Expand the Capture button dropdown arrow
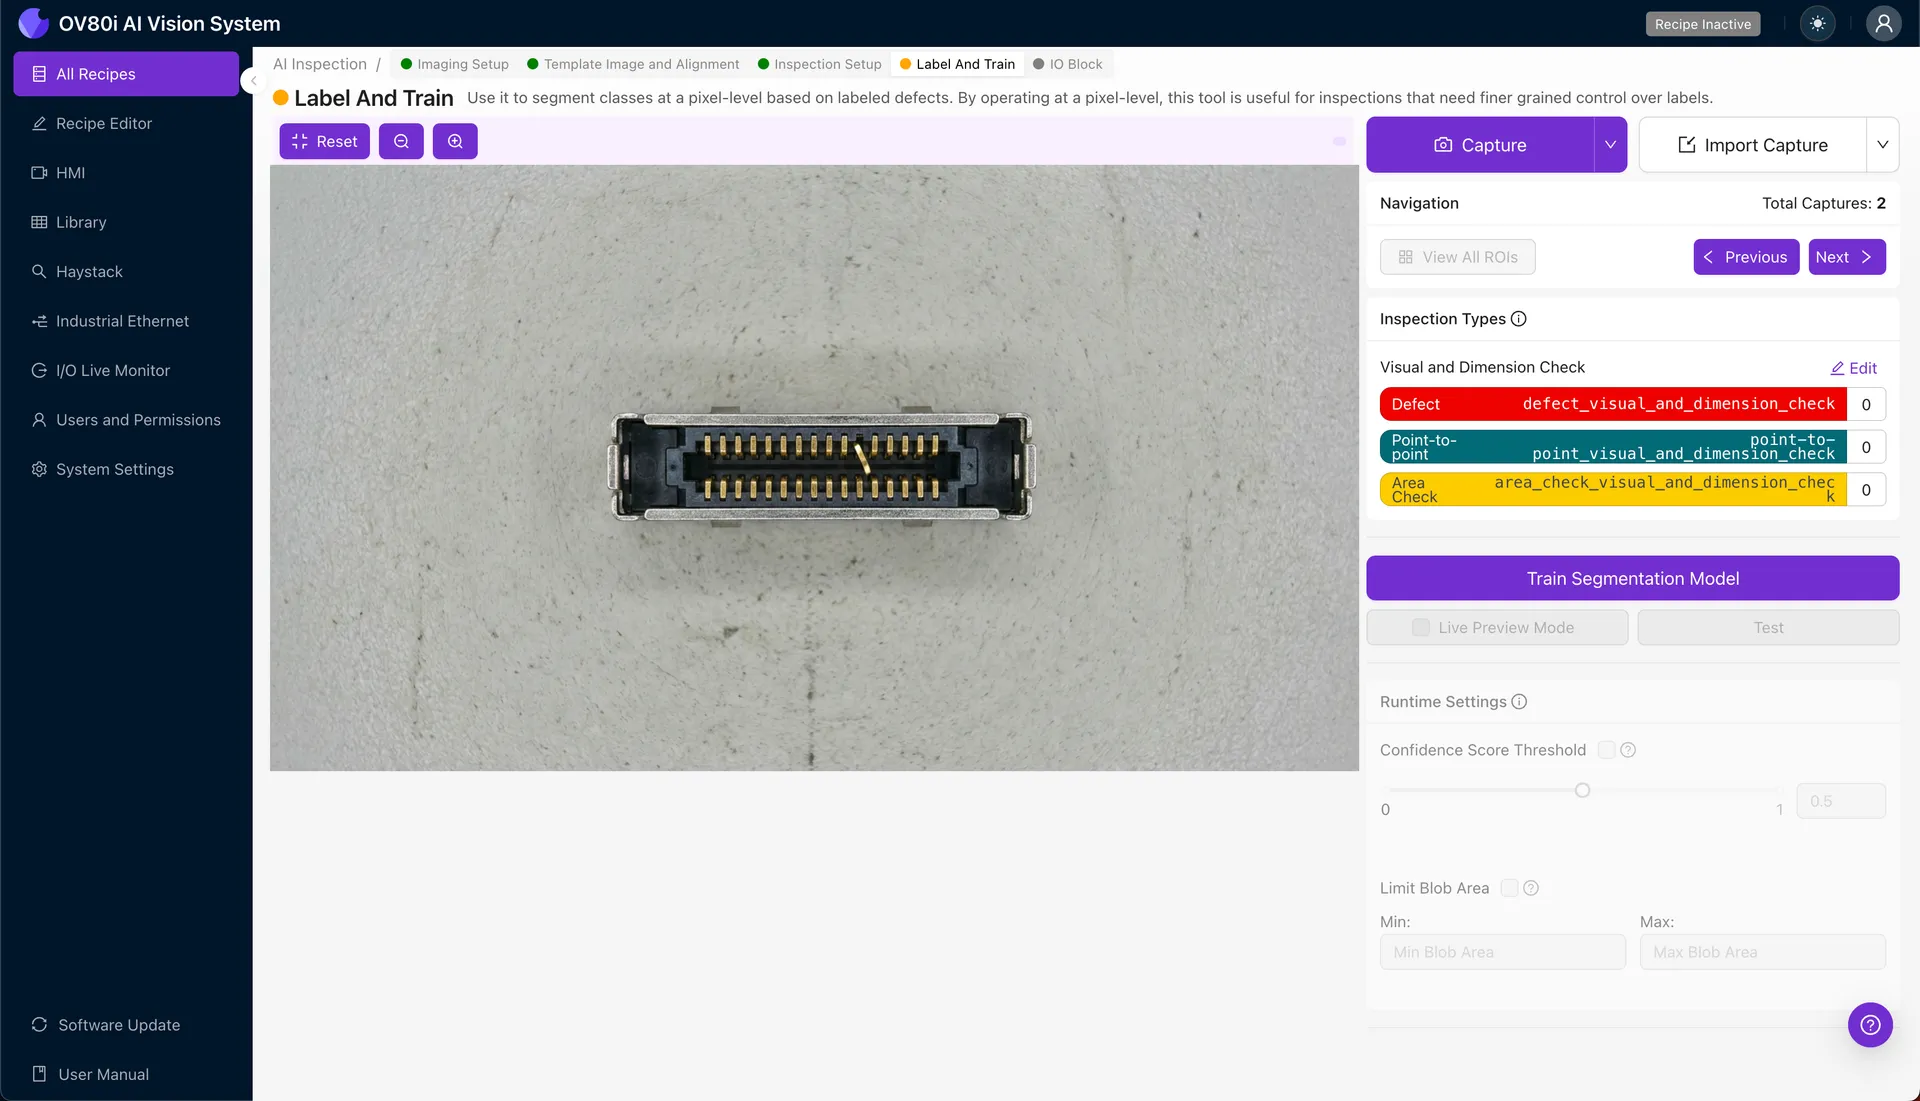1920x1101 pixels. pos(1610,145)
